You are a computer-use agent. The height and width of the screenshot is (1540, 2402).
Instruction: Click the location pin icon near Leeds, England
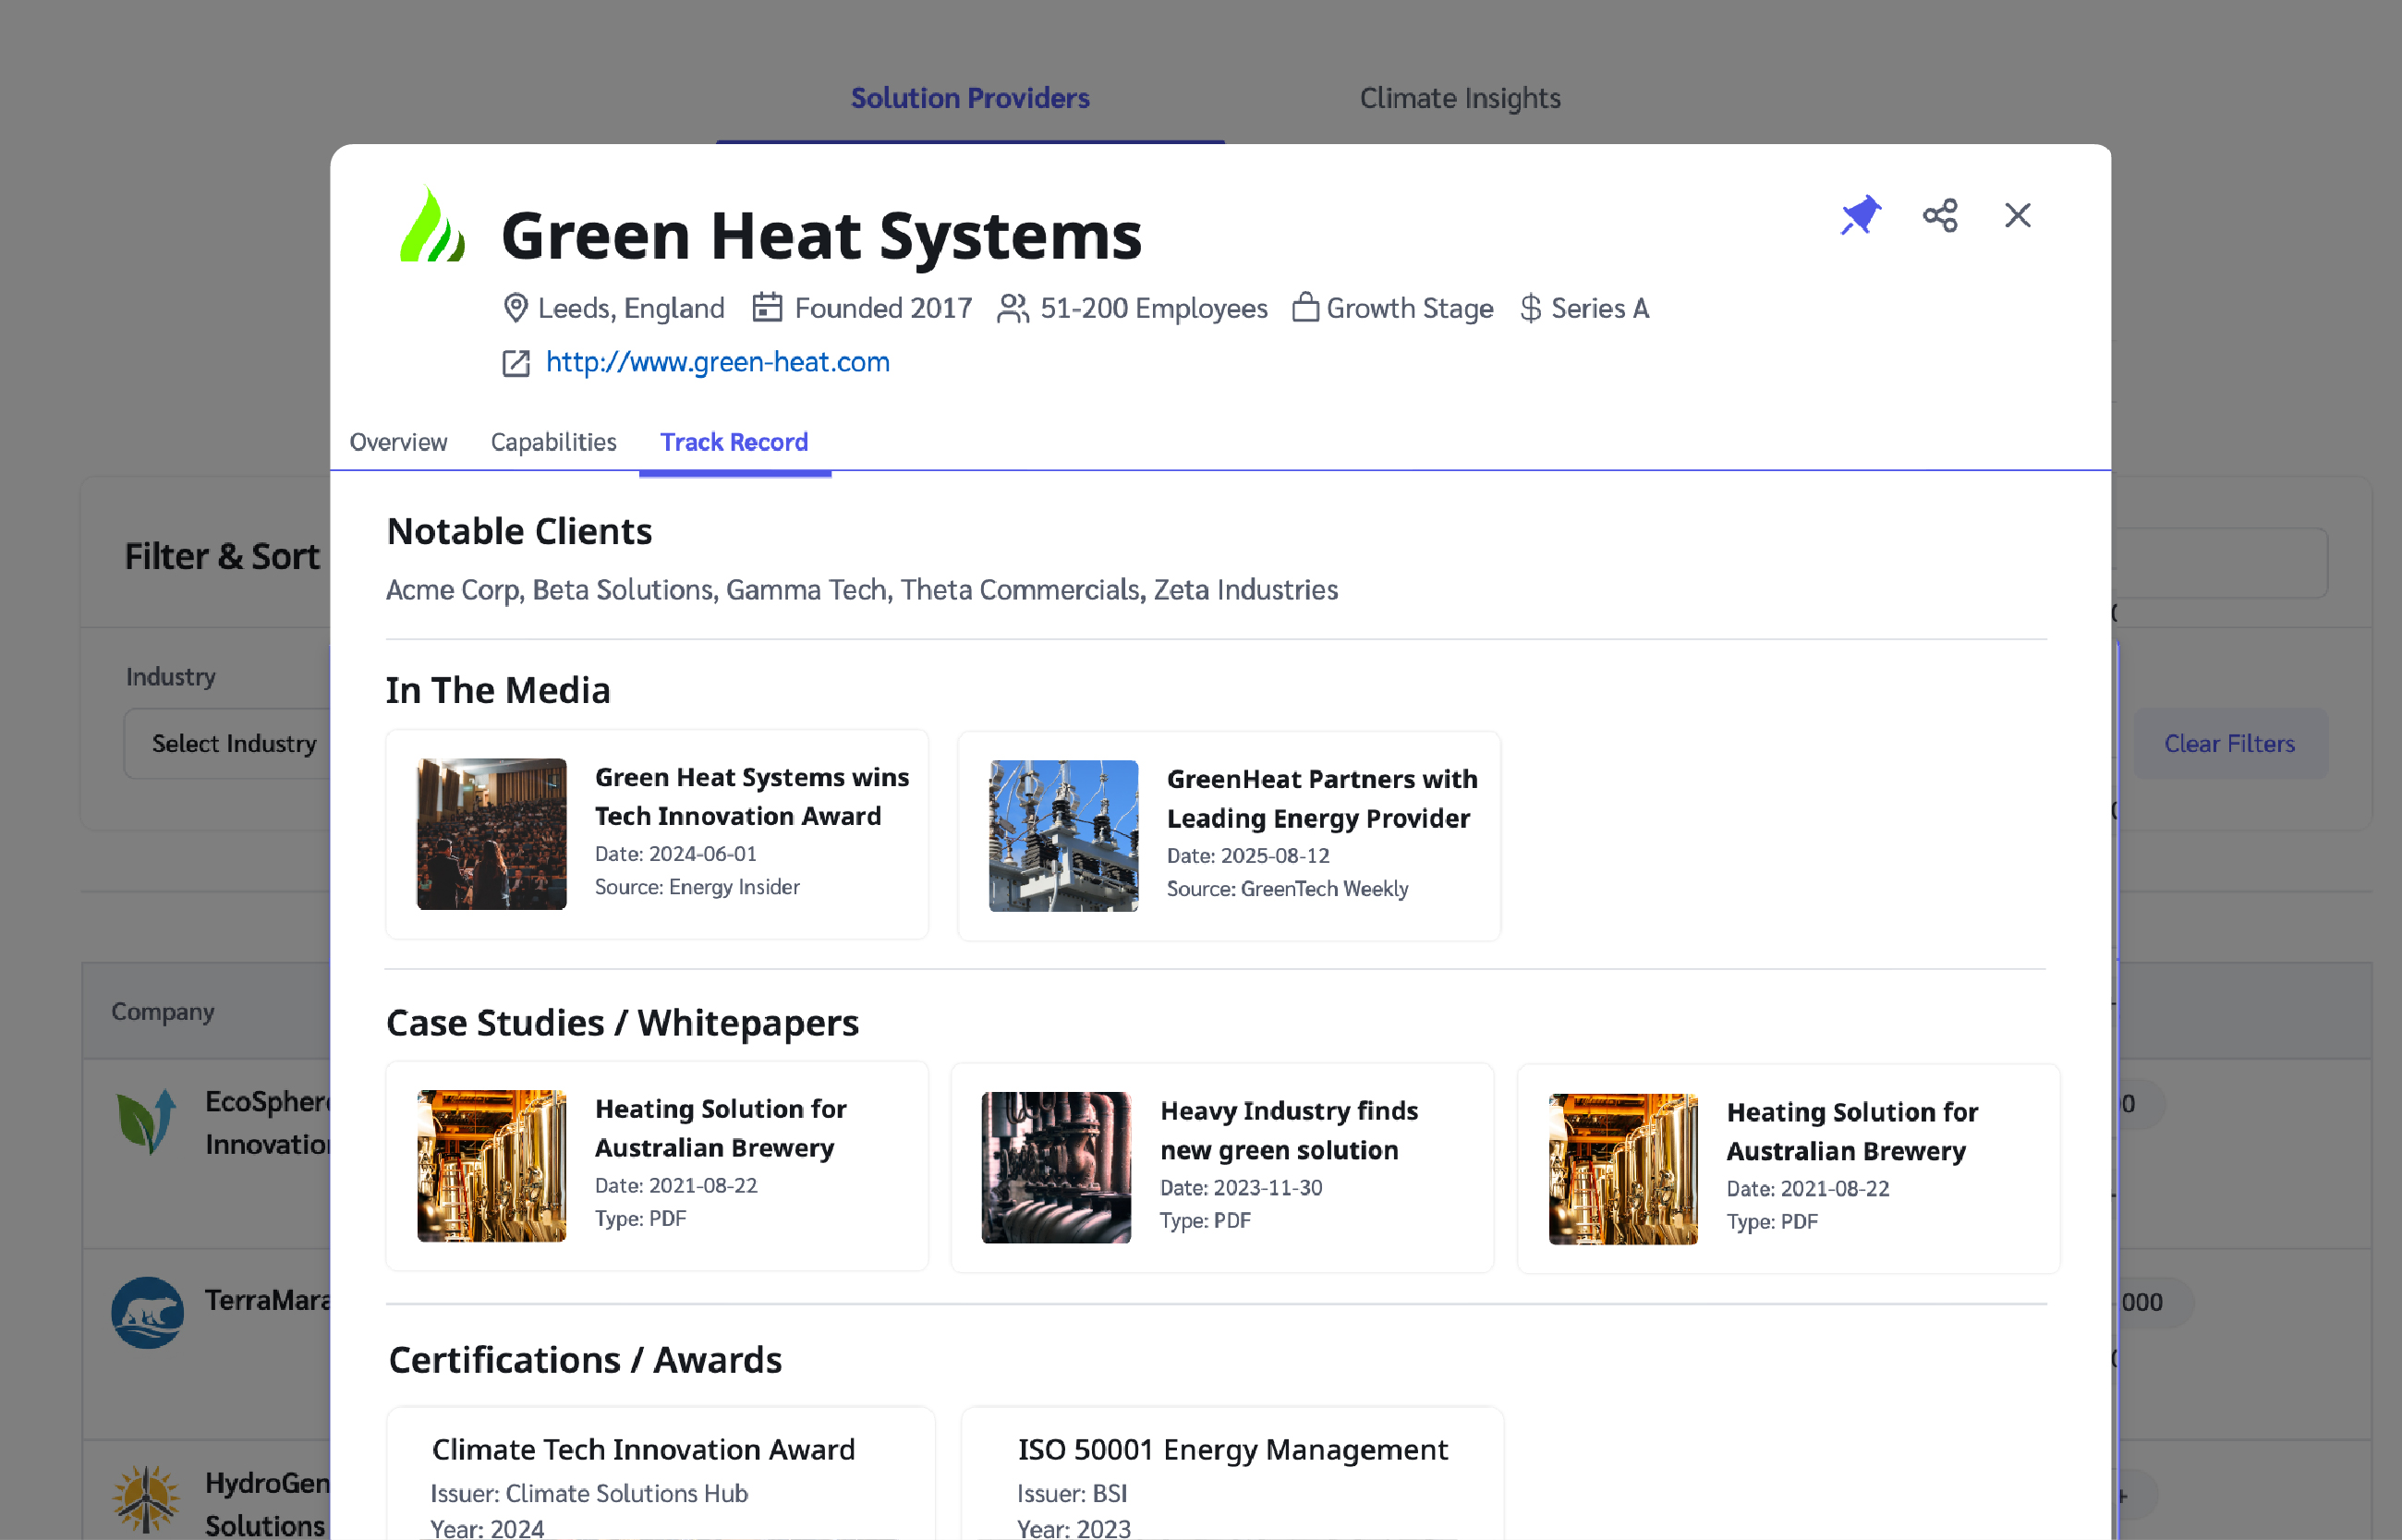click(x=515, y=308)
